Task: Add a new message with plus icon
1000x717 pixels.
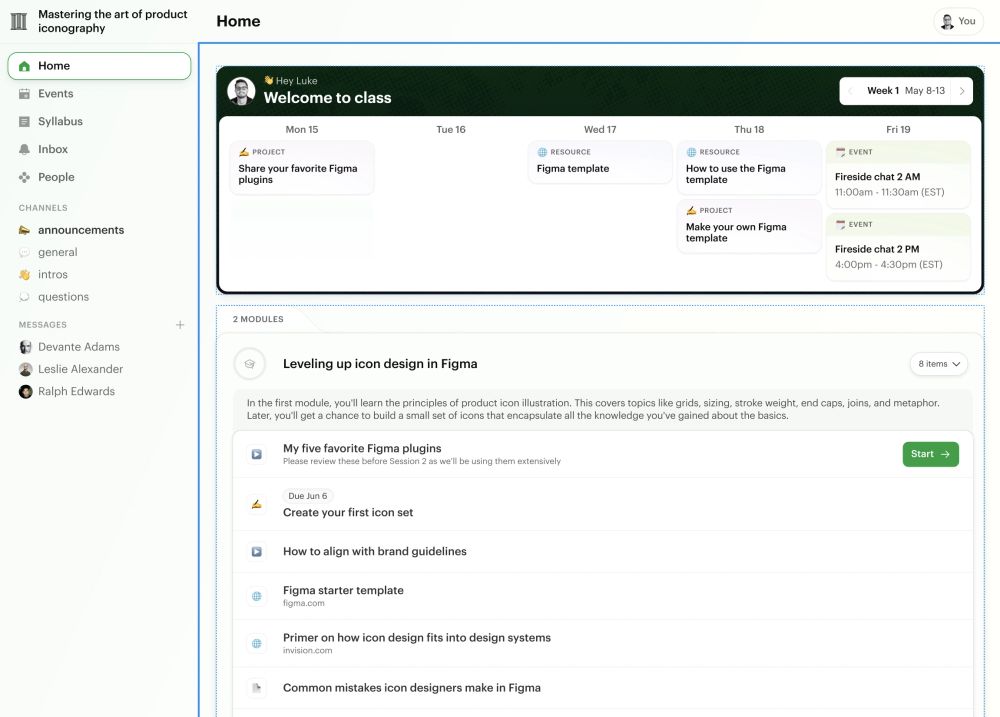Action: coord(180,325)
